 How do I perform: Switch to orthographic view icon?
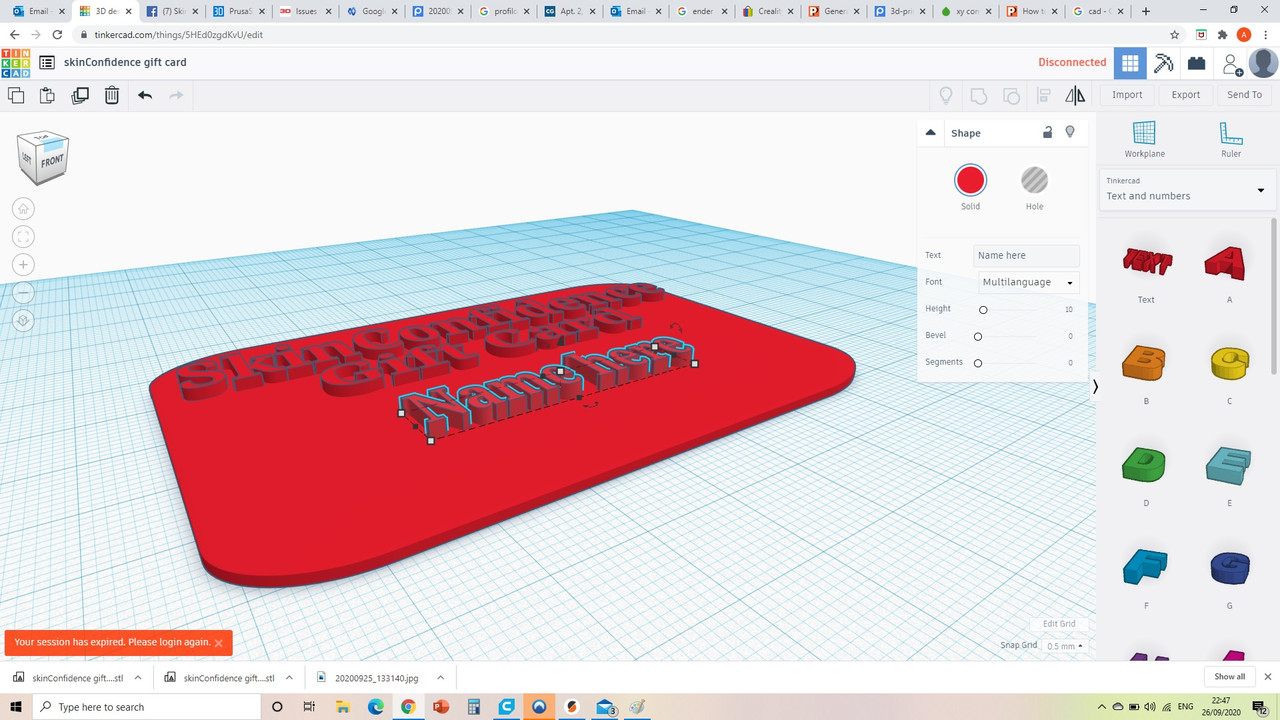[24, 321]
